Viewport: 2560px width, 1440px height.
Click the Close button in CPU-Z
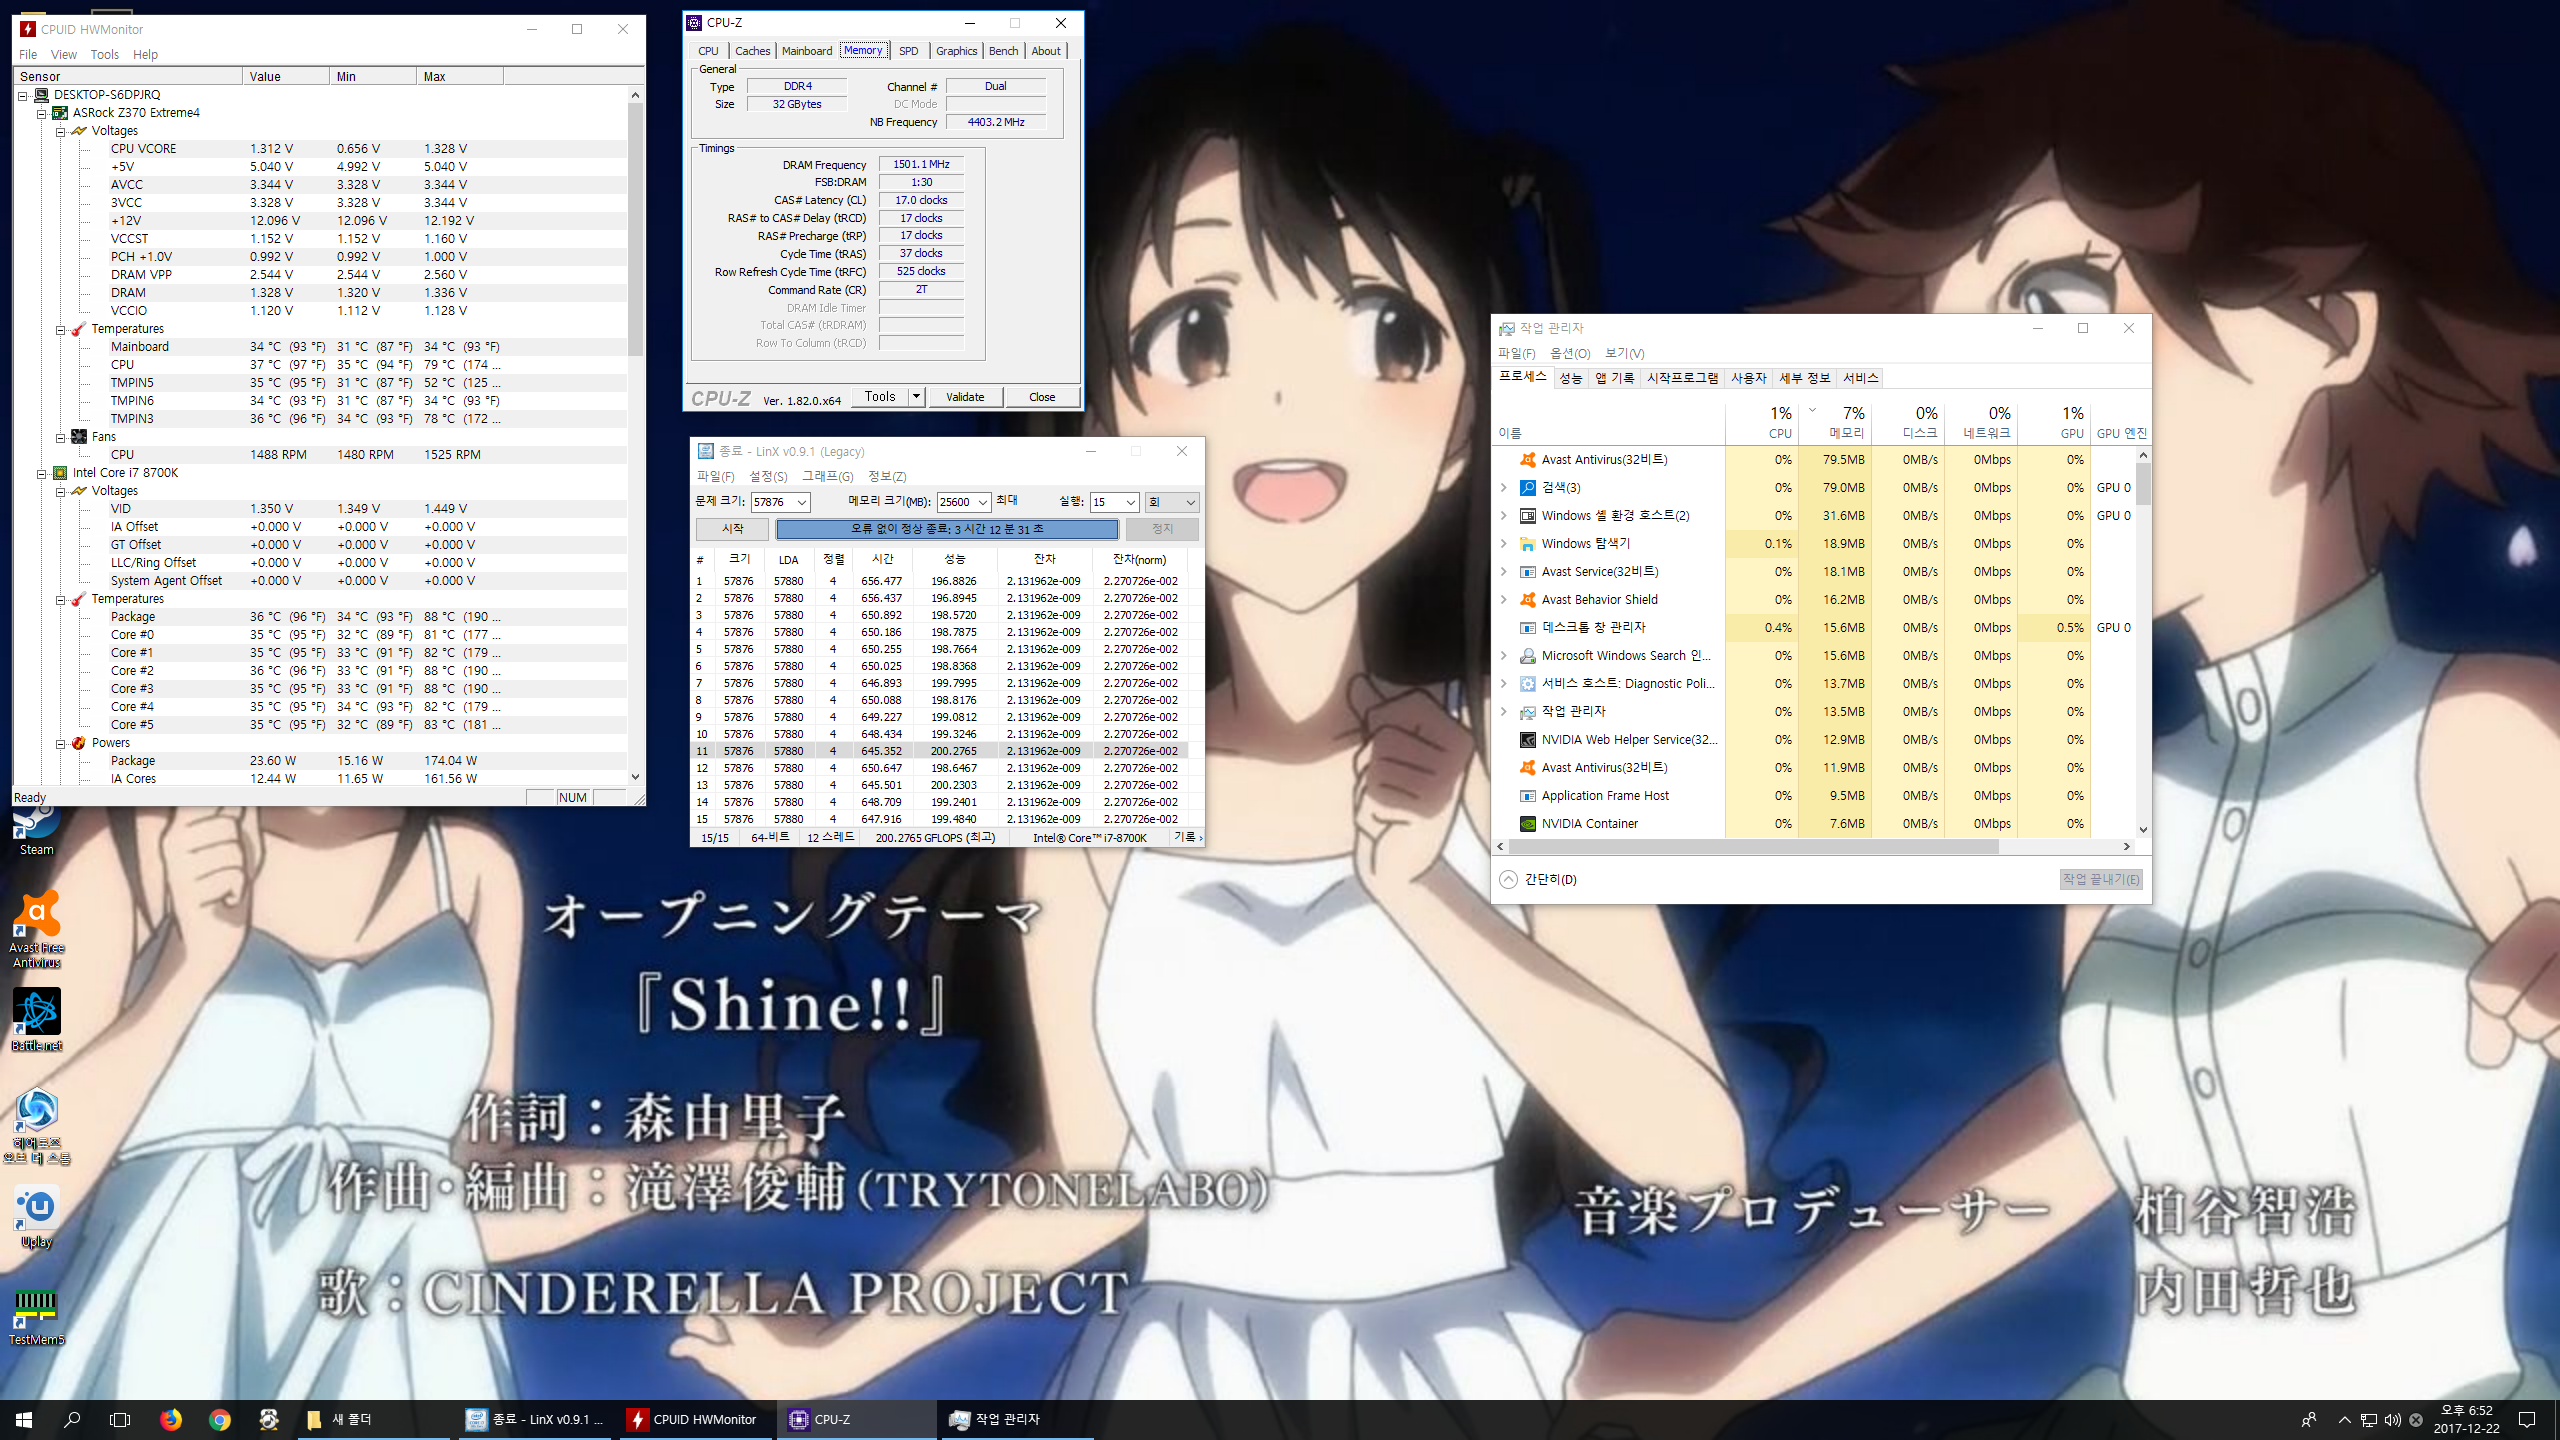(1042, 397)
